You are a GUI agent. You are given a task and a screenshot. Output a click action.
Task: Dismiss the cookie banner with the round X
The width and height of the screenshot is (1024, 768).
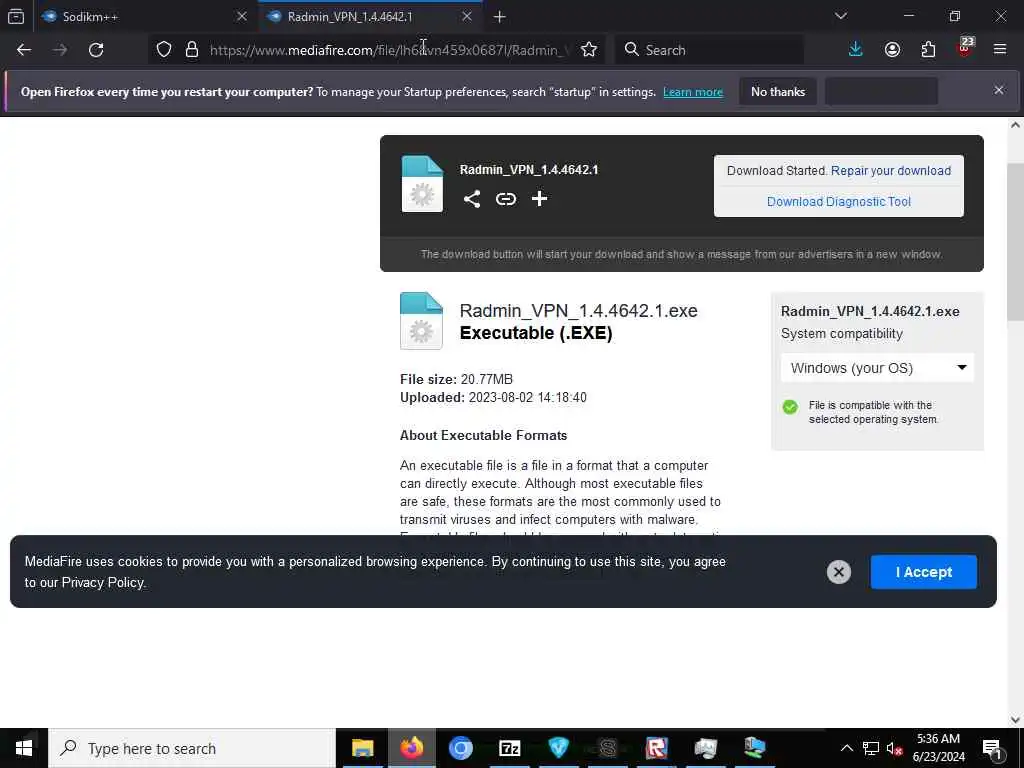pos(839,572)
